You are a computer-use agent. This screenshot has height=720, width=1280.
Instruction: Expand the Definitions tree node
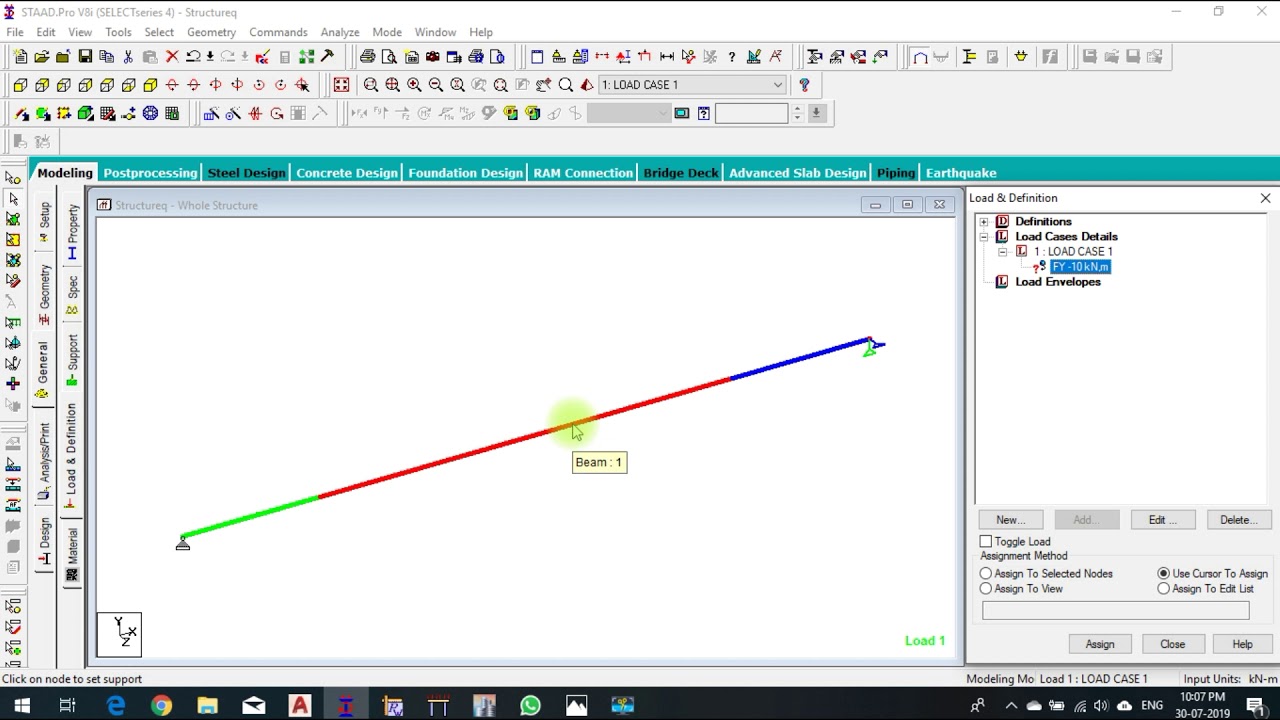[984, 222]
